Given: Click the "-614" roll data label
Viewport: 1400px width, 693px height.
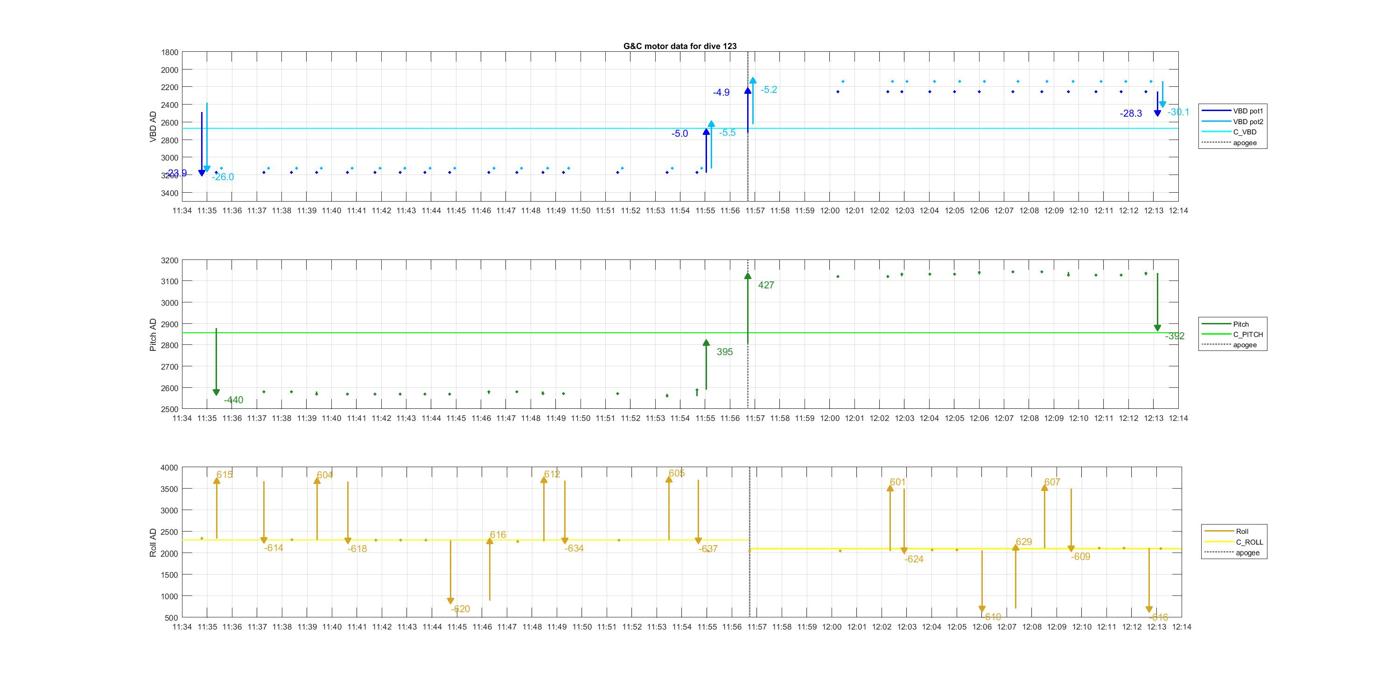Looking at the screenshot, I should [x=274, y=548].
